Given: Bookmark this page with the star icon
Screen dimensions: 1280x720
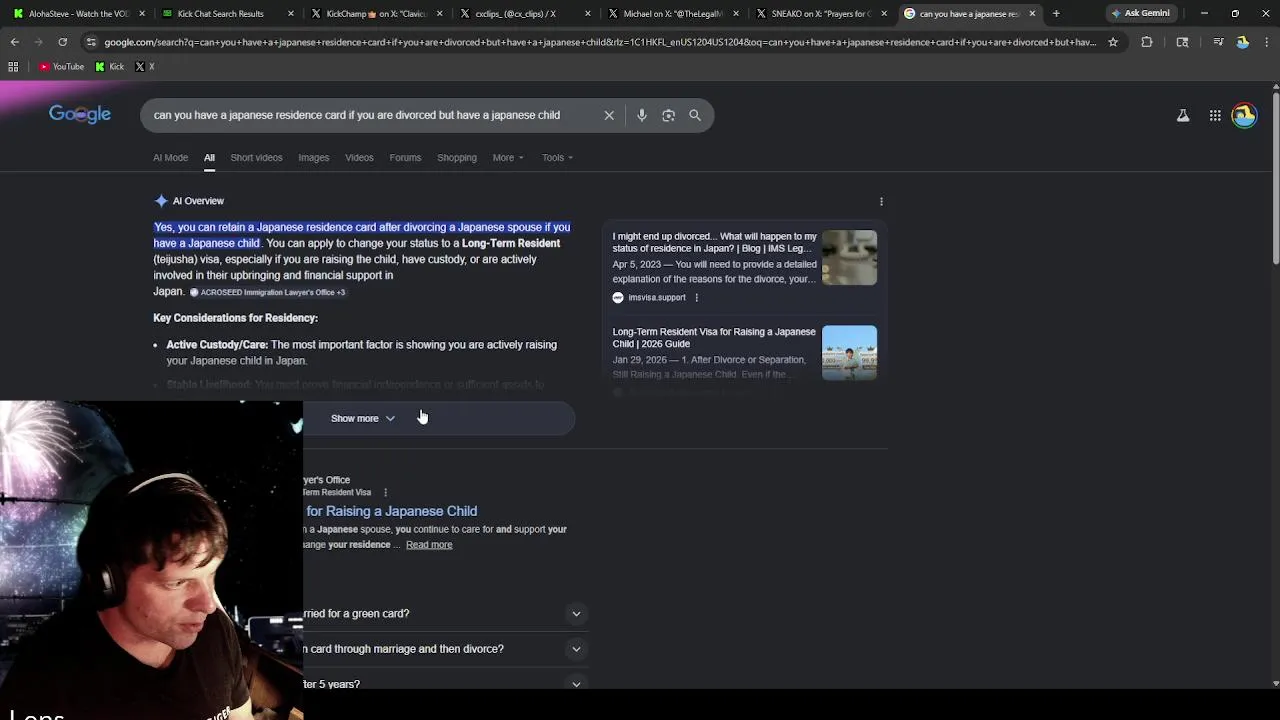Looking at the screenshot, I should click(1113, 42).
